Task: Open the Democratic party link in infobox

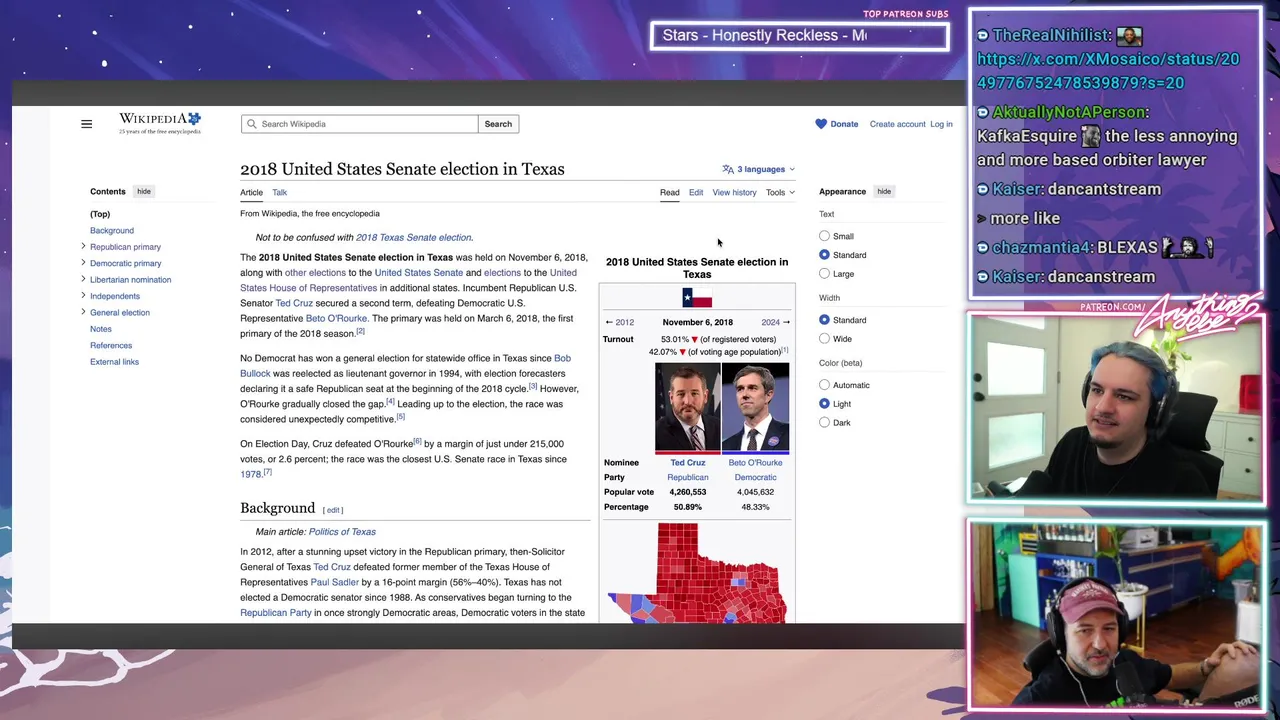Action: [755, 477]
